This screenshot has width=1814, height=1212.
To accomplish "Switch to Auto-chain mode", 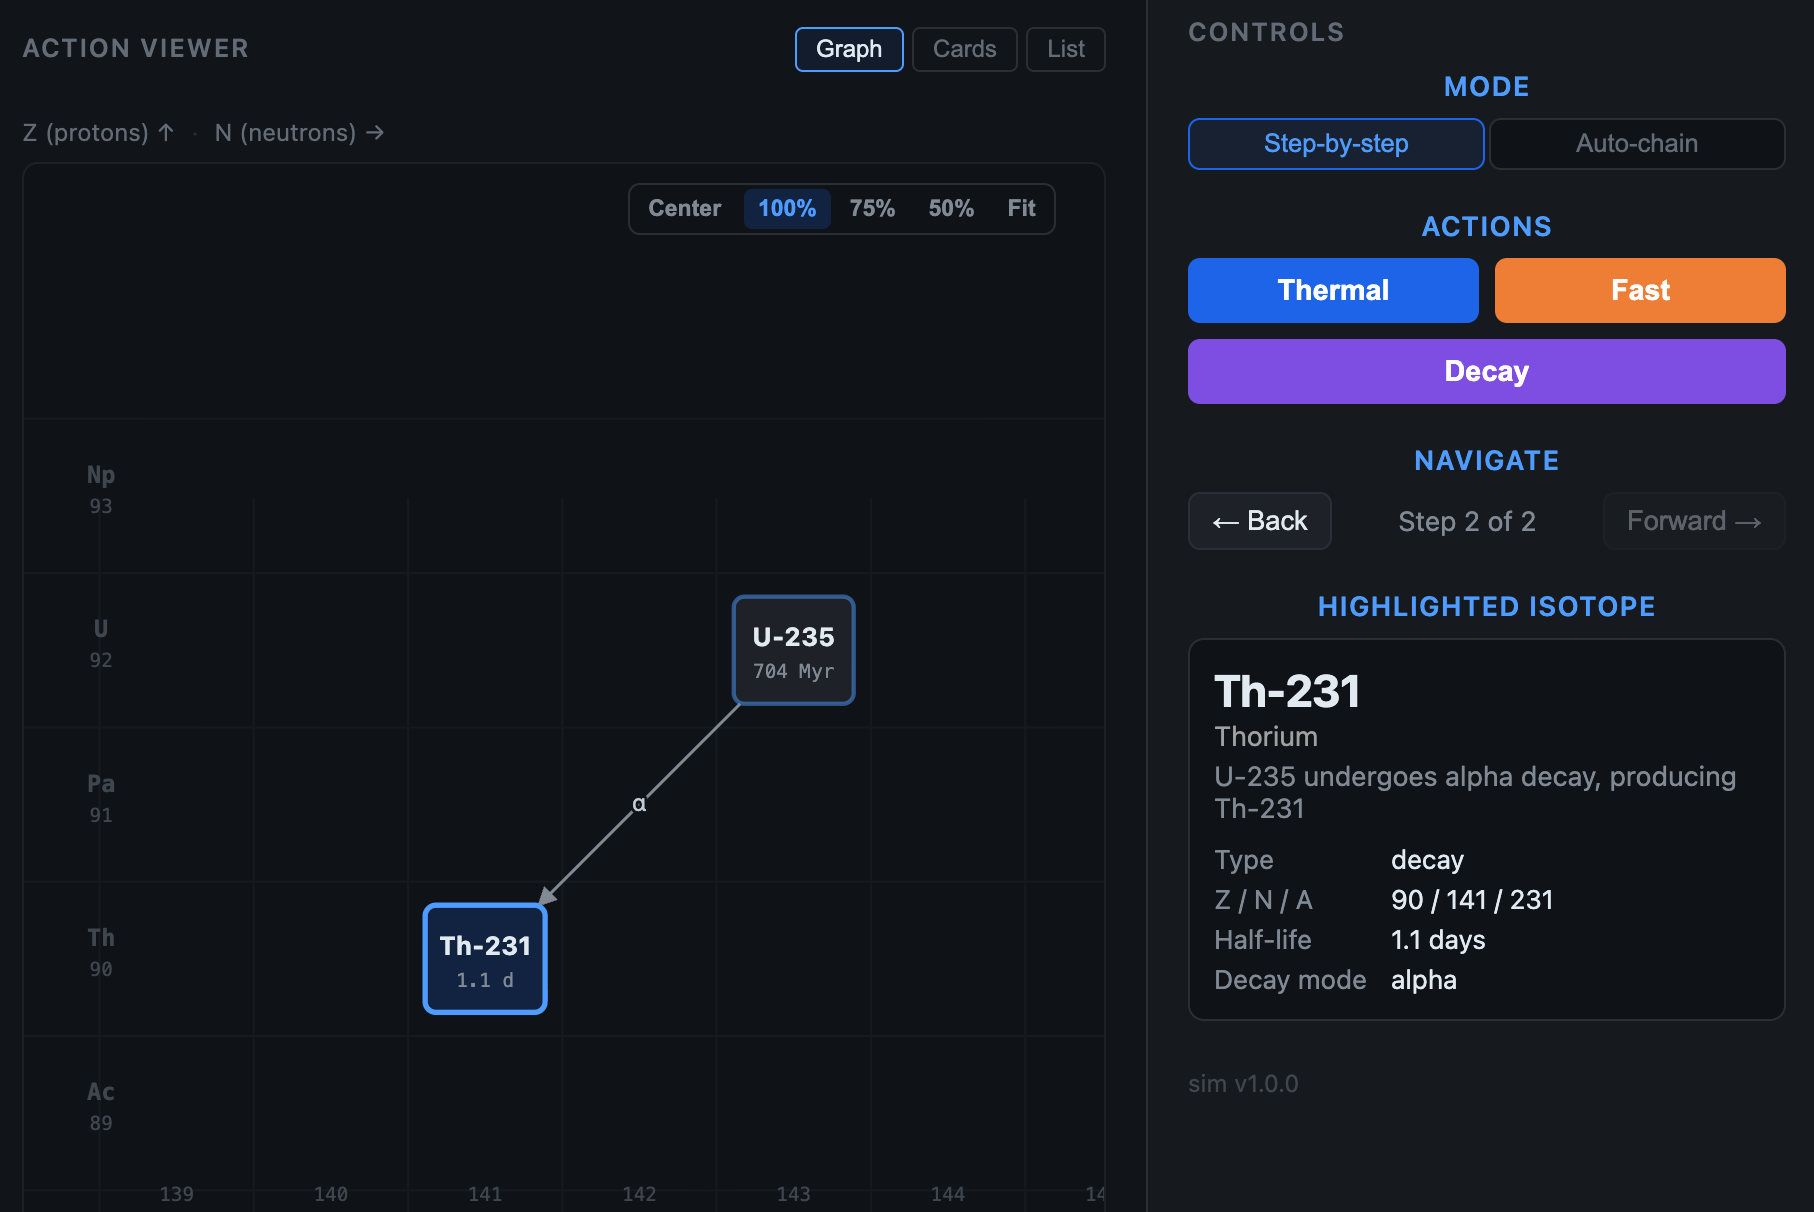I will tap(1637, 144).
